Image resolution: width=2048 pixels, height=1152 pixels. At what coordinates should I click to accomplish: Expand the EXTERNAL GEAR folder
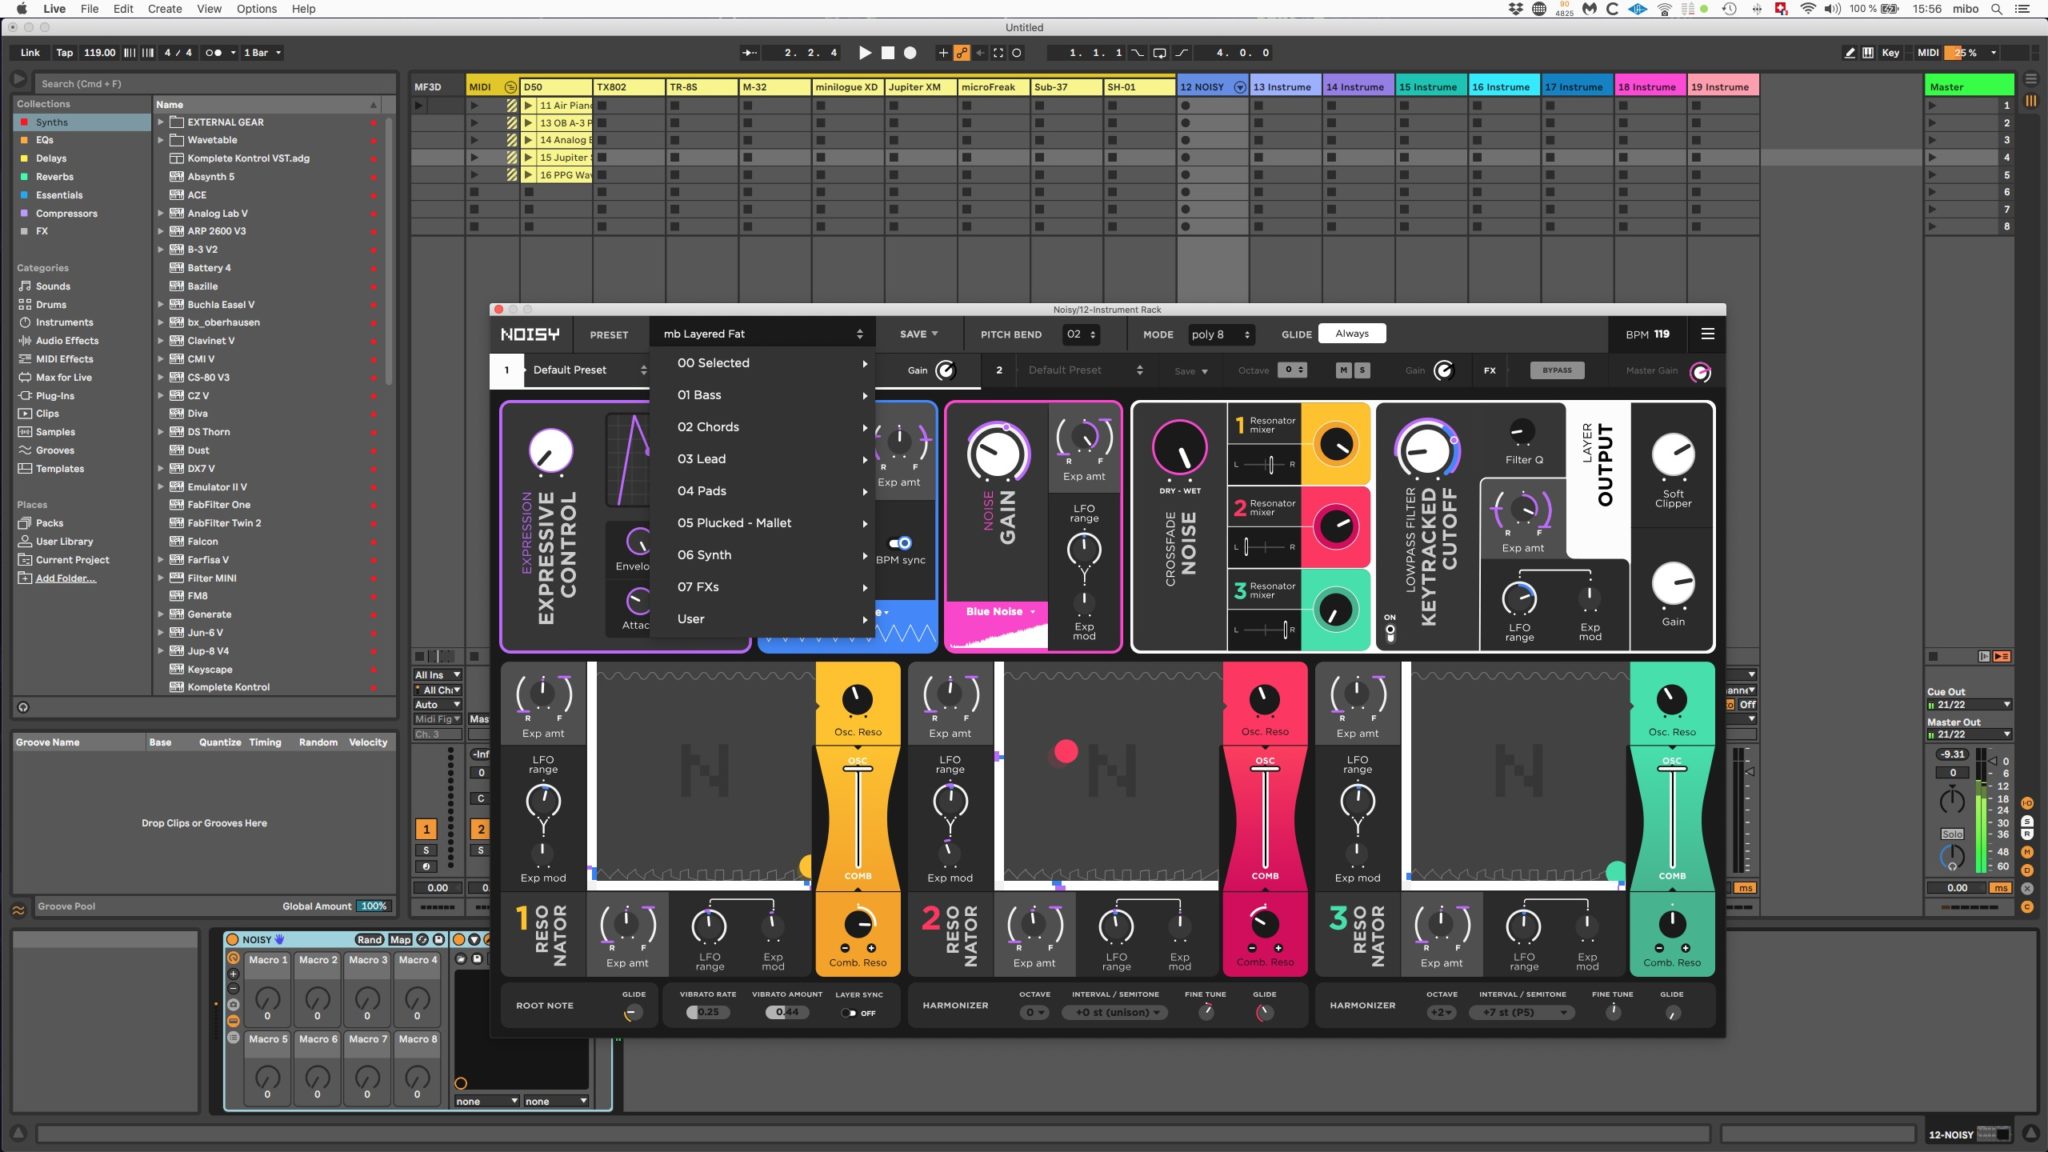(x=160, y=122)
